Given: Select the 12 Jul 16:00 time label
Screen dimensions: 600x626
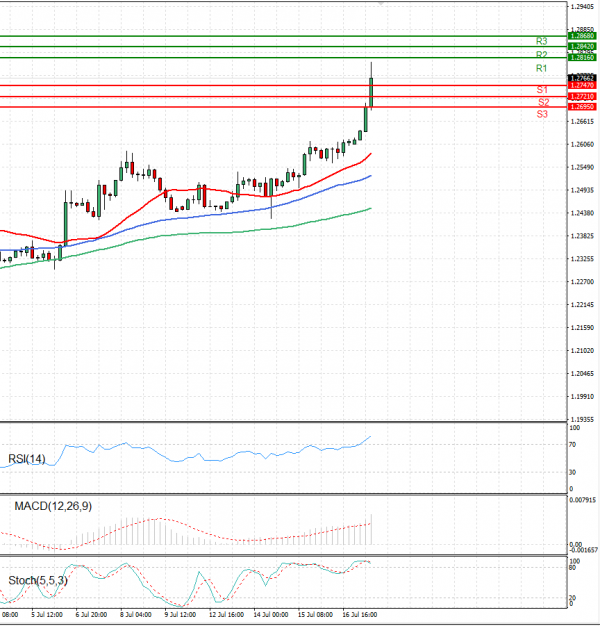Looking at the screenshot, I should click(x=226, y=614).
